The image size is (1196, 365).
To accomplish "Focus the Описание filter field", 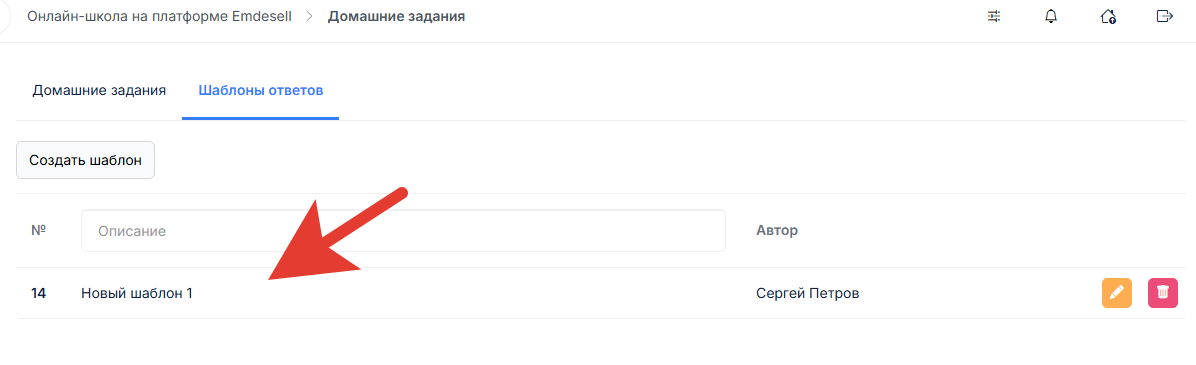I will 403,230.
